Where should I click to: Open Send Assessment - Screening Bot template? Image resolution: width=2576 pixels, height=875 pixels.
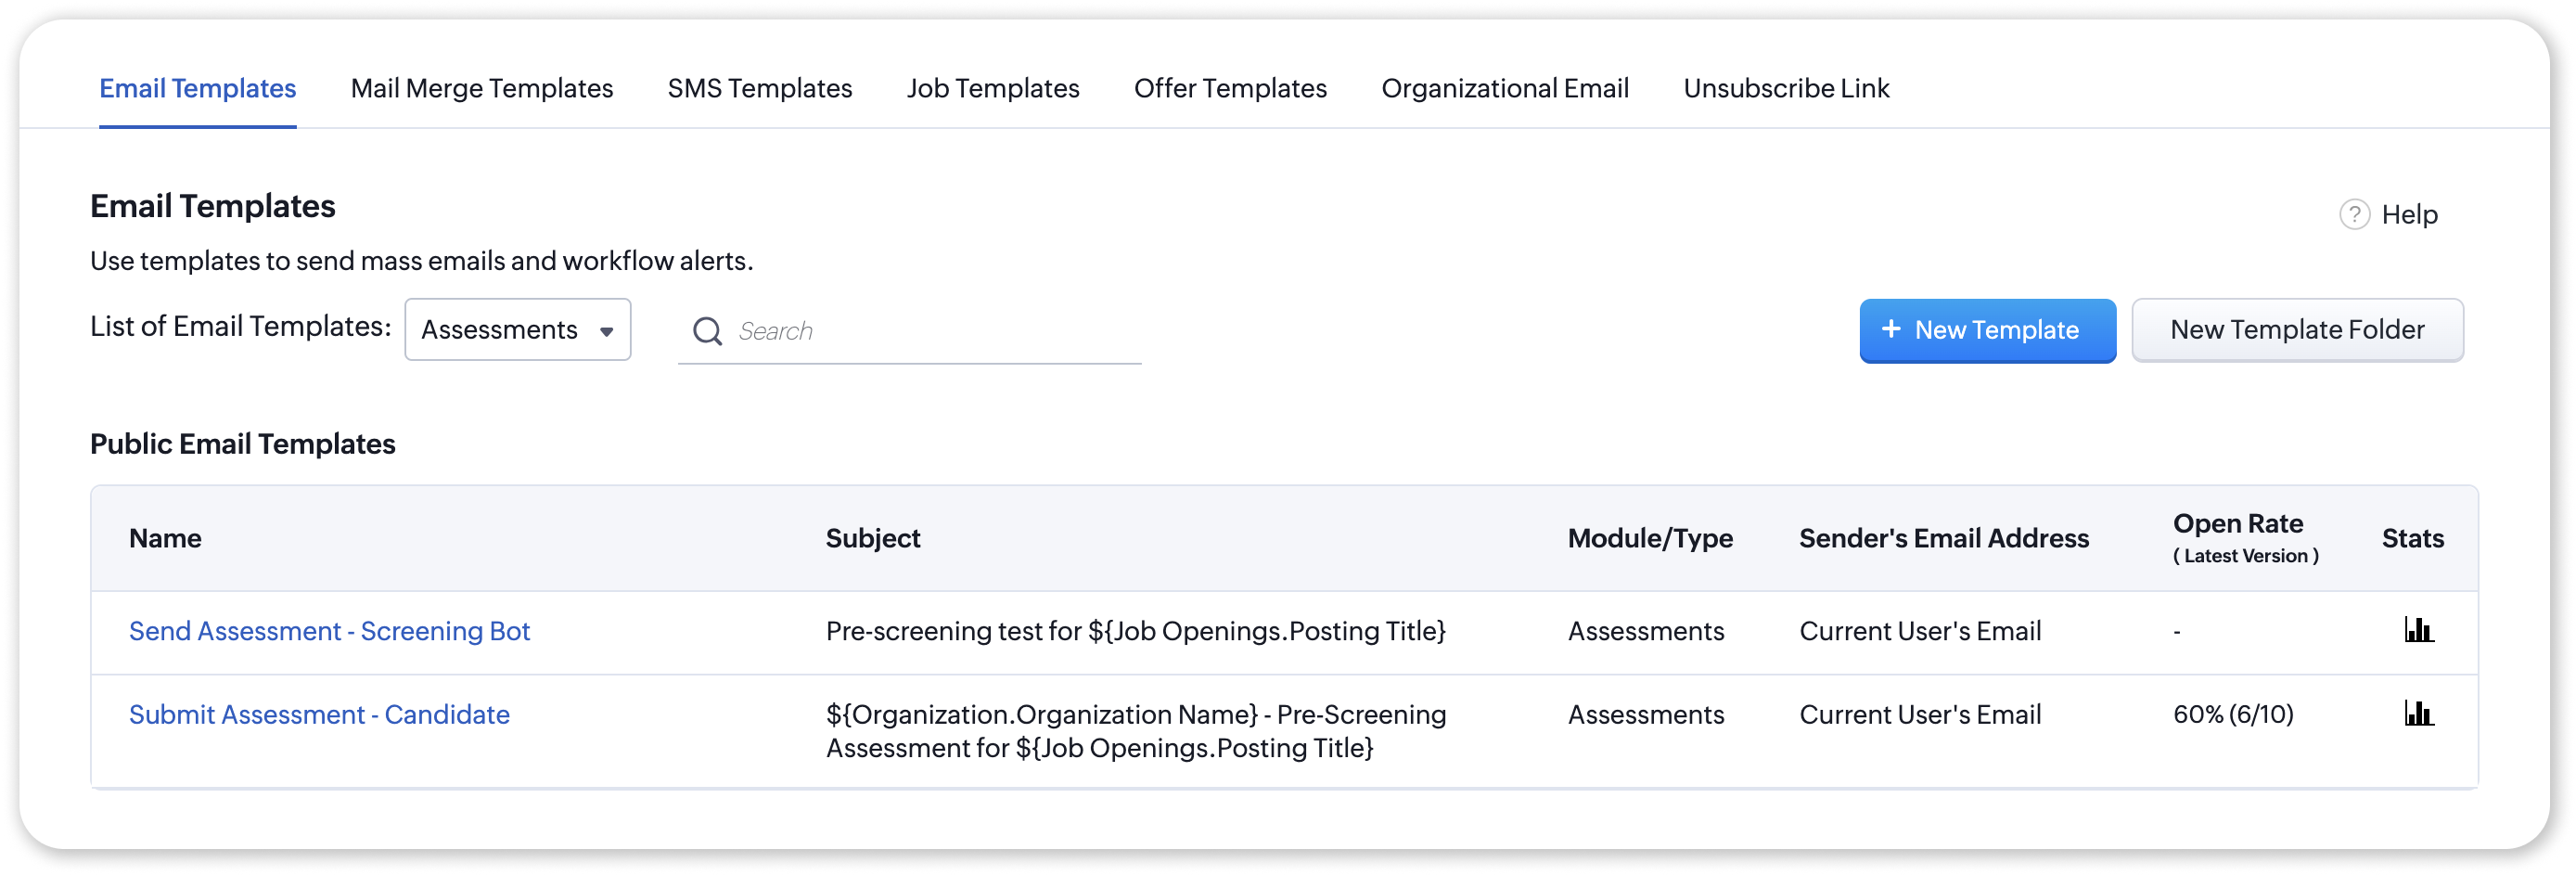pyautogui.click(x=329, y=631)
